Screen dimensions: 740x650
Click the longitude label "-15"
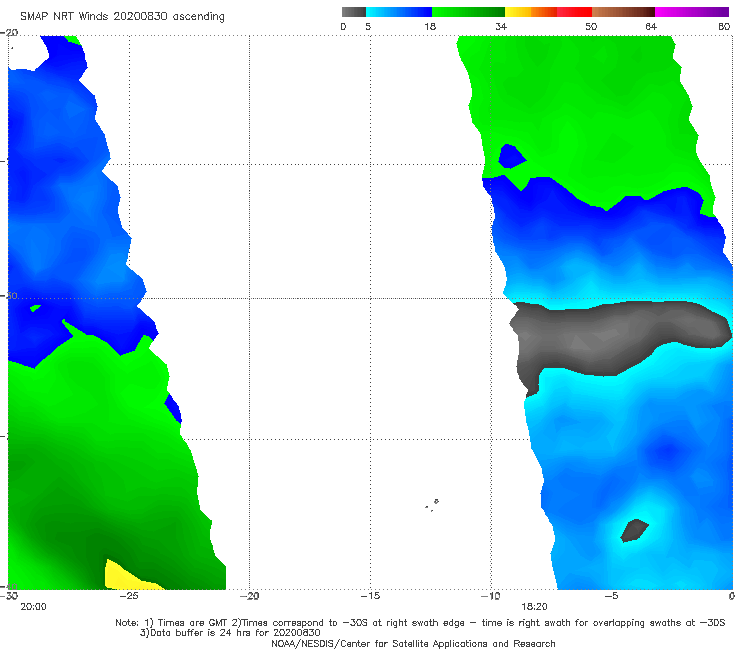click(370, 596)
